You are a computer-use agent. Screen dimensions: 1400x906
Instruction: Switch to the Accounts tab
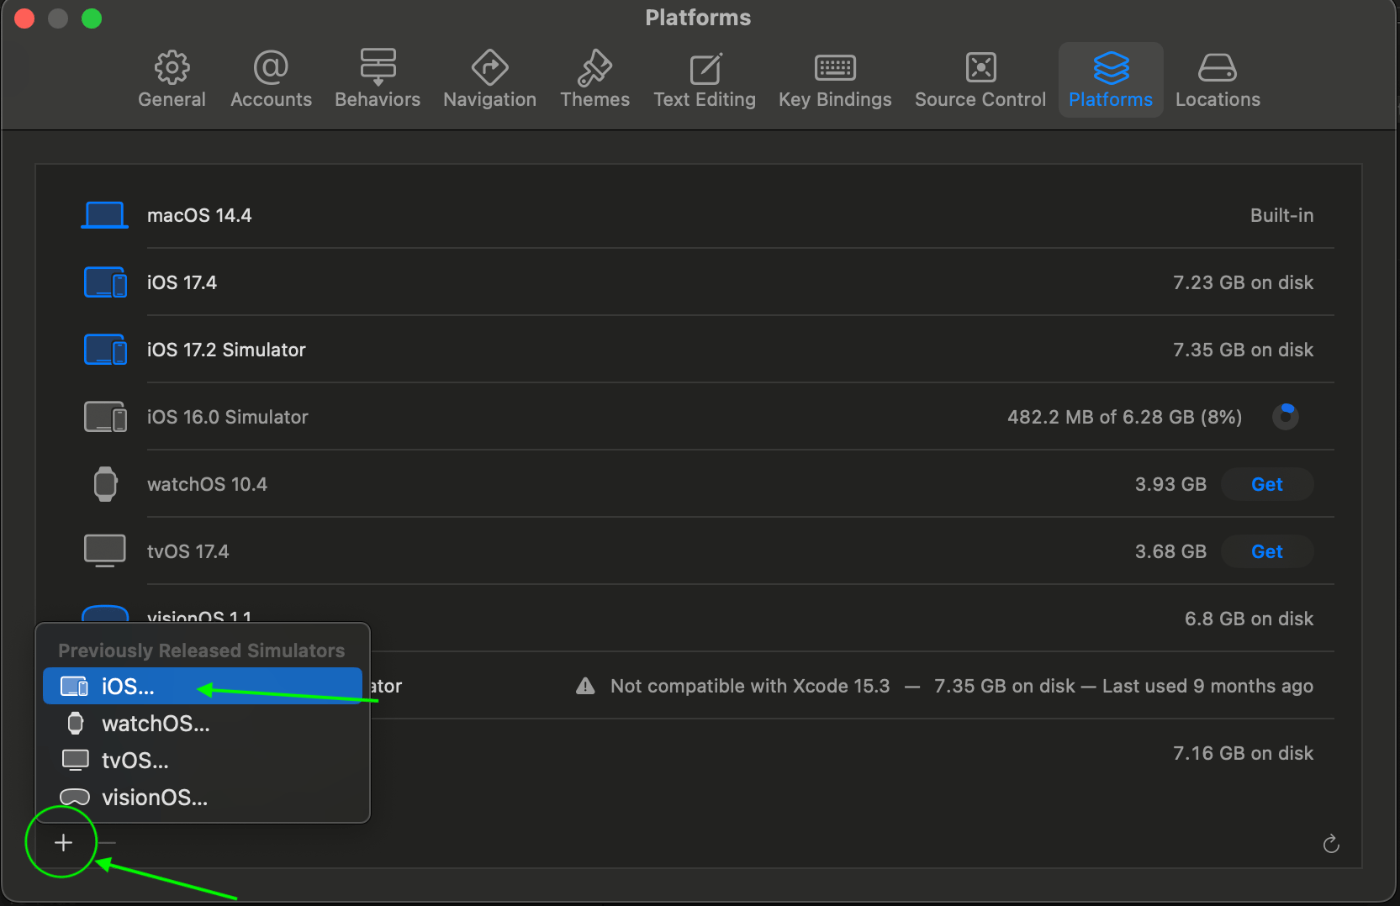click(x=271, y=80)
